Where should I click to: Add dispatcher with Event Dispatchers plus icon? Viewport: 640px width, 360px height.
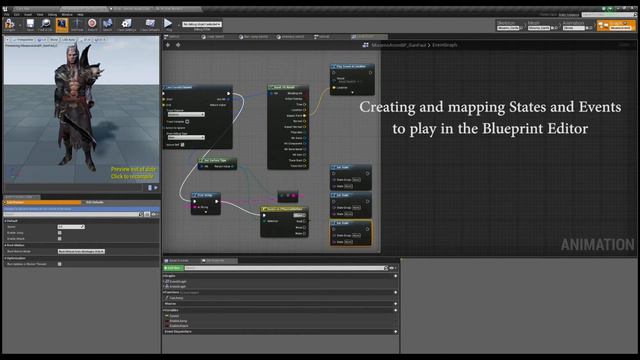[x=396, y=331]
